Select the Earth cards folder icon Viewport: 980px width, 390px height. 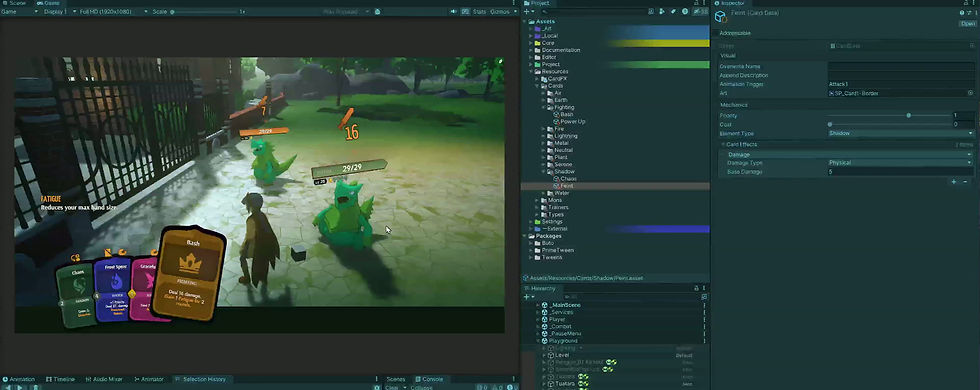[x=551, y=101]
